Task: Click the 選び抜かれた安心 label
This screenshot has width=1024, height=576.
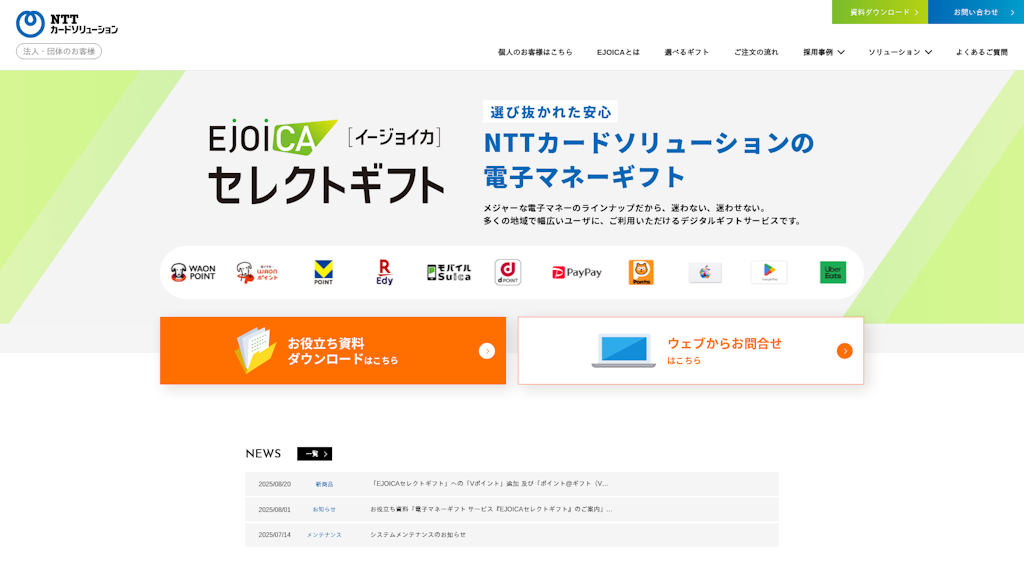Action: click(x=550, y=112)
